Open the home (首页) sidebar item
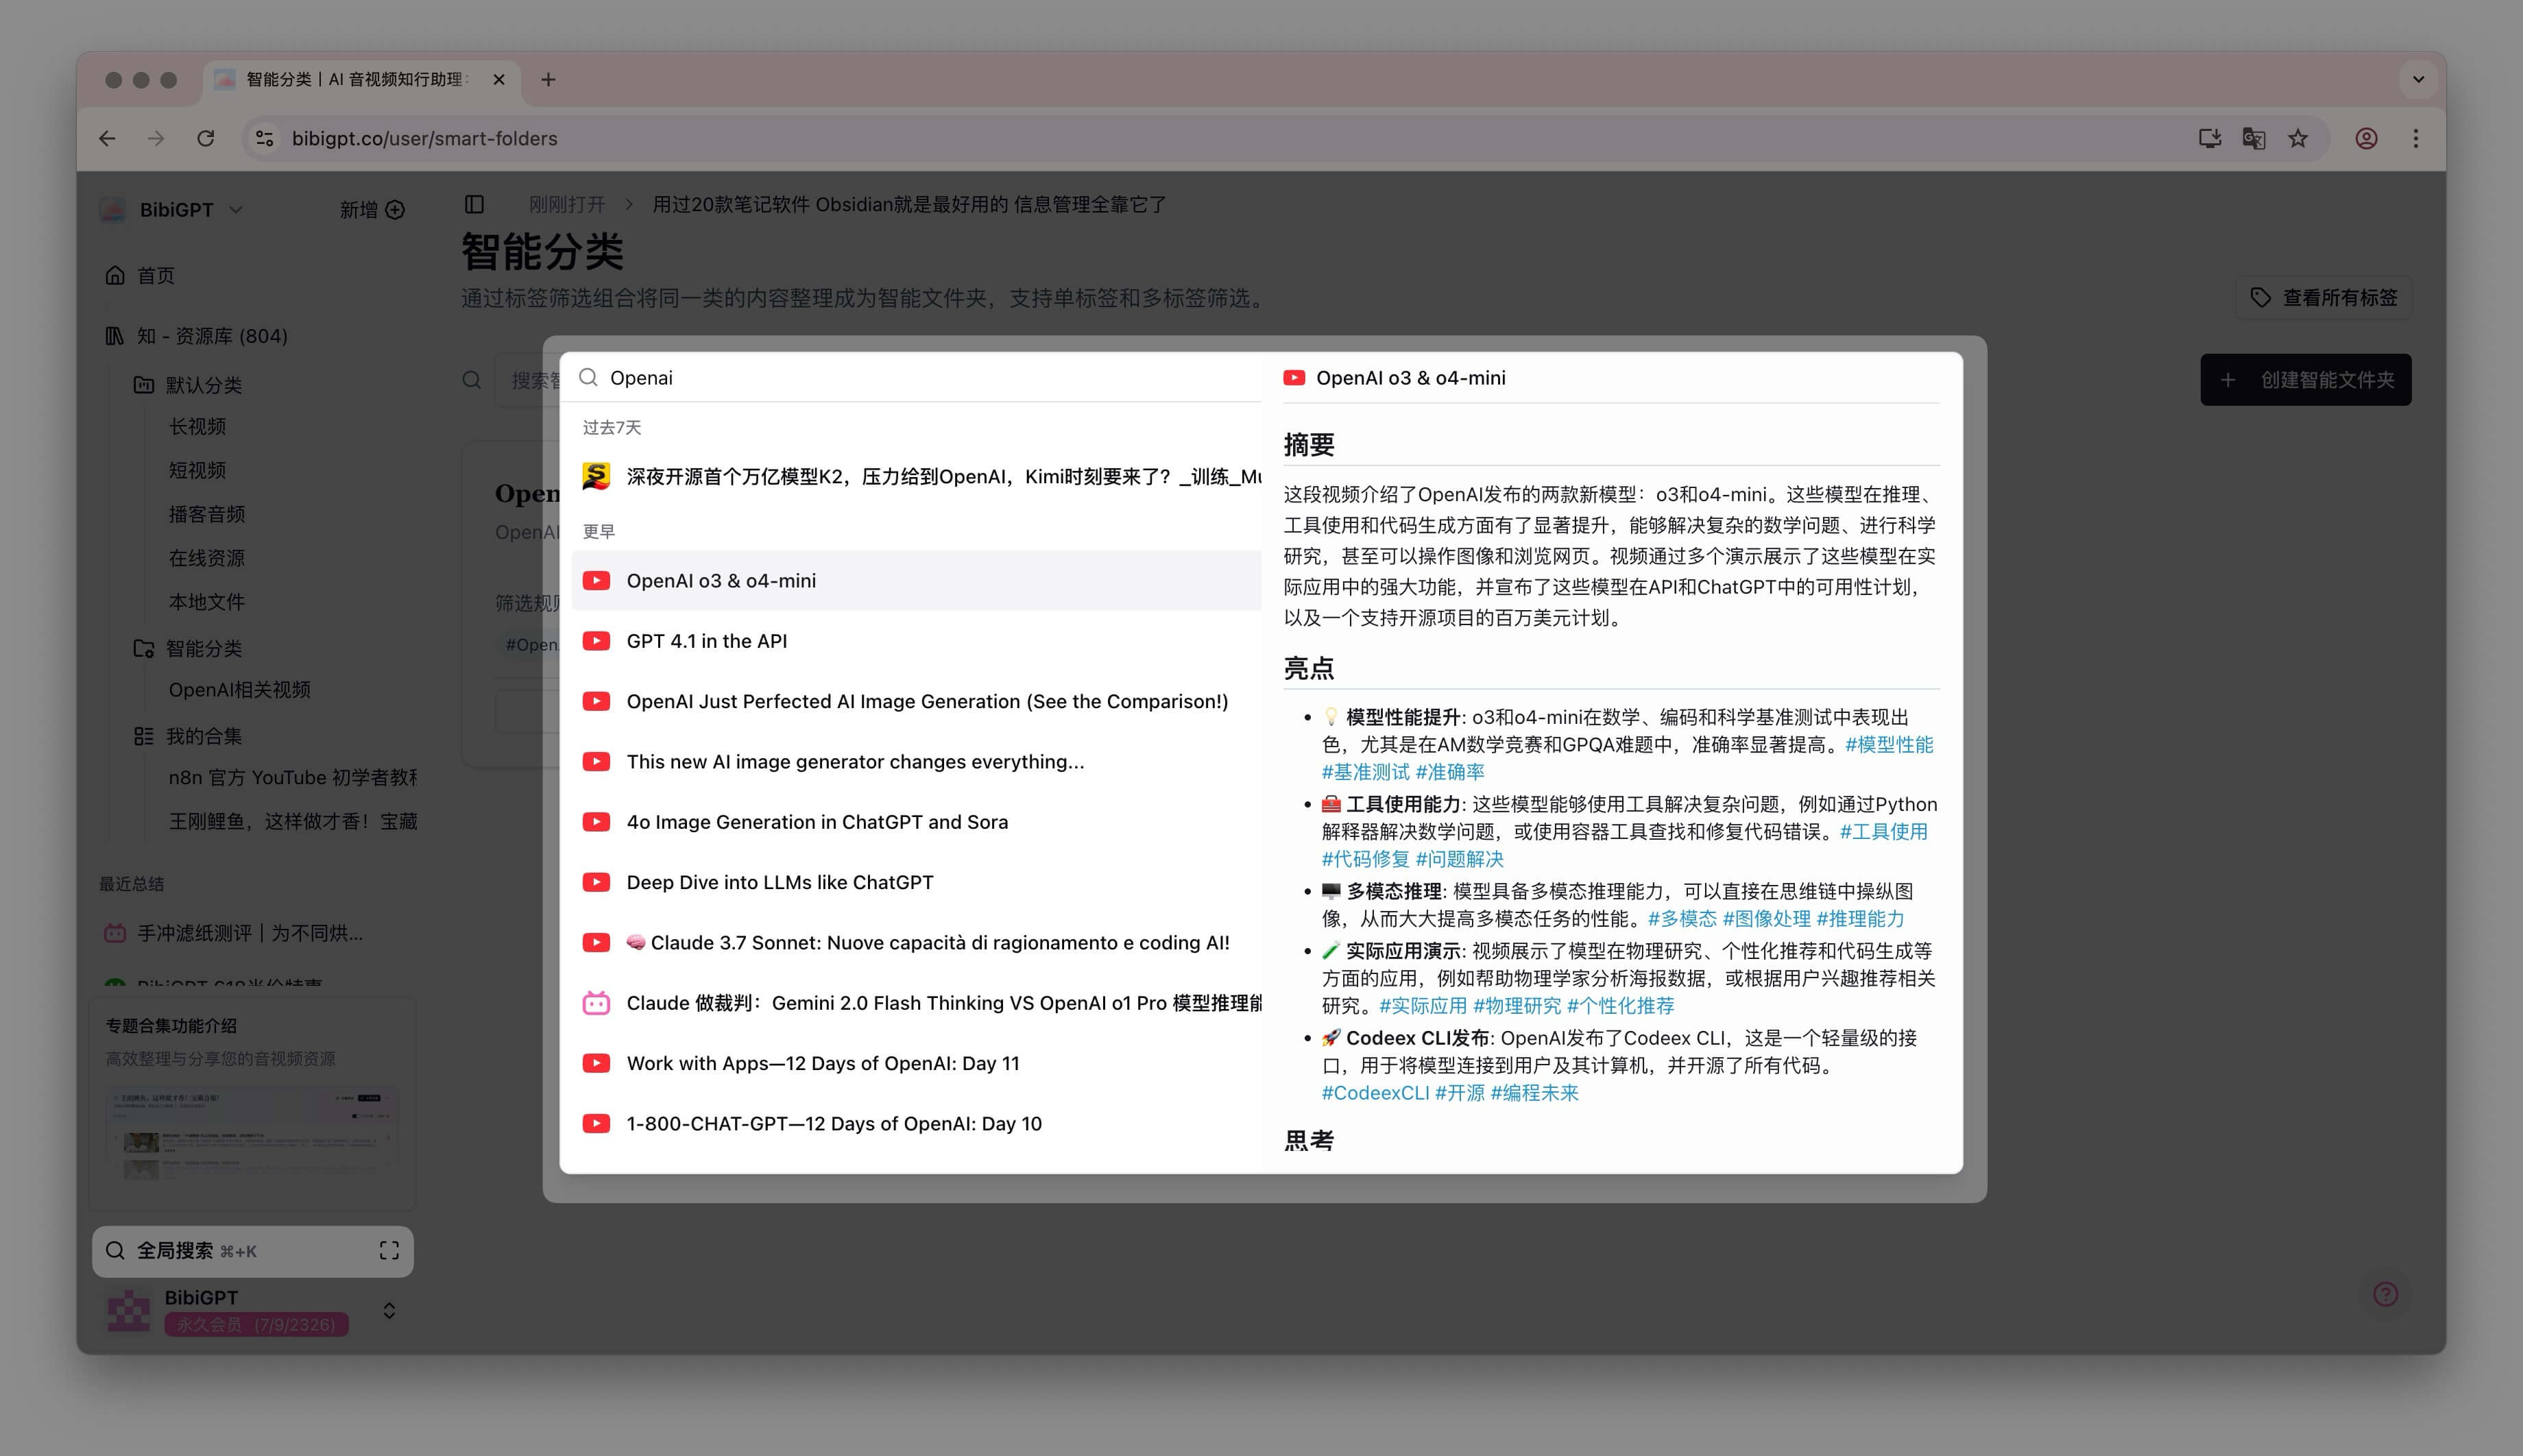Screen dimensions: 2523x1456 coord(155,275)
